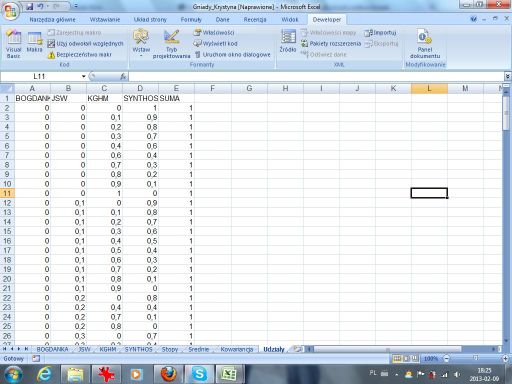Expand the formula bar
The image size is (512, 384).
pyautogui.click(x=507, y=77)
